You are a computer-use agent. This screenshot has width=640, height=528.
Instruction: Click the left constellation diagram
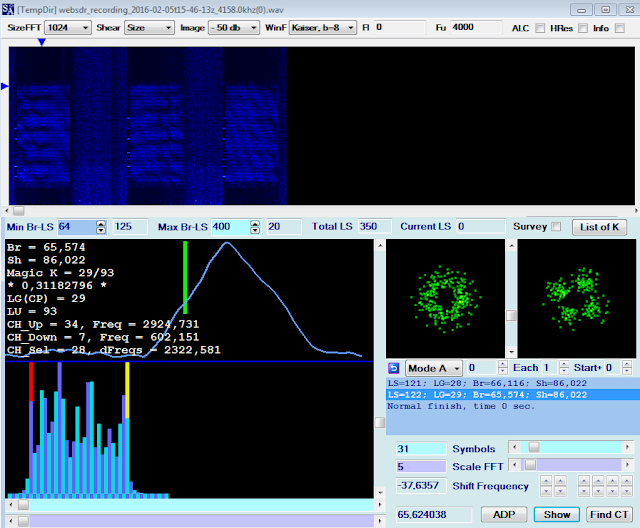coord(446,299)
